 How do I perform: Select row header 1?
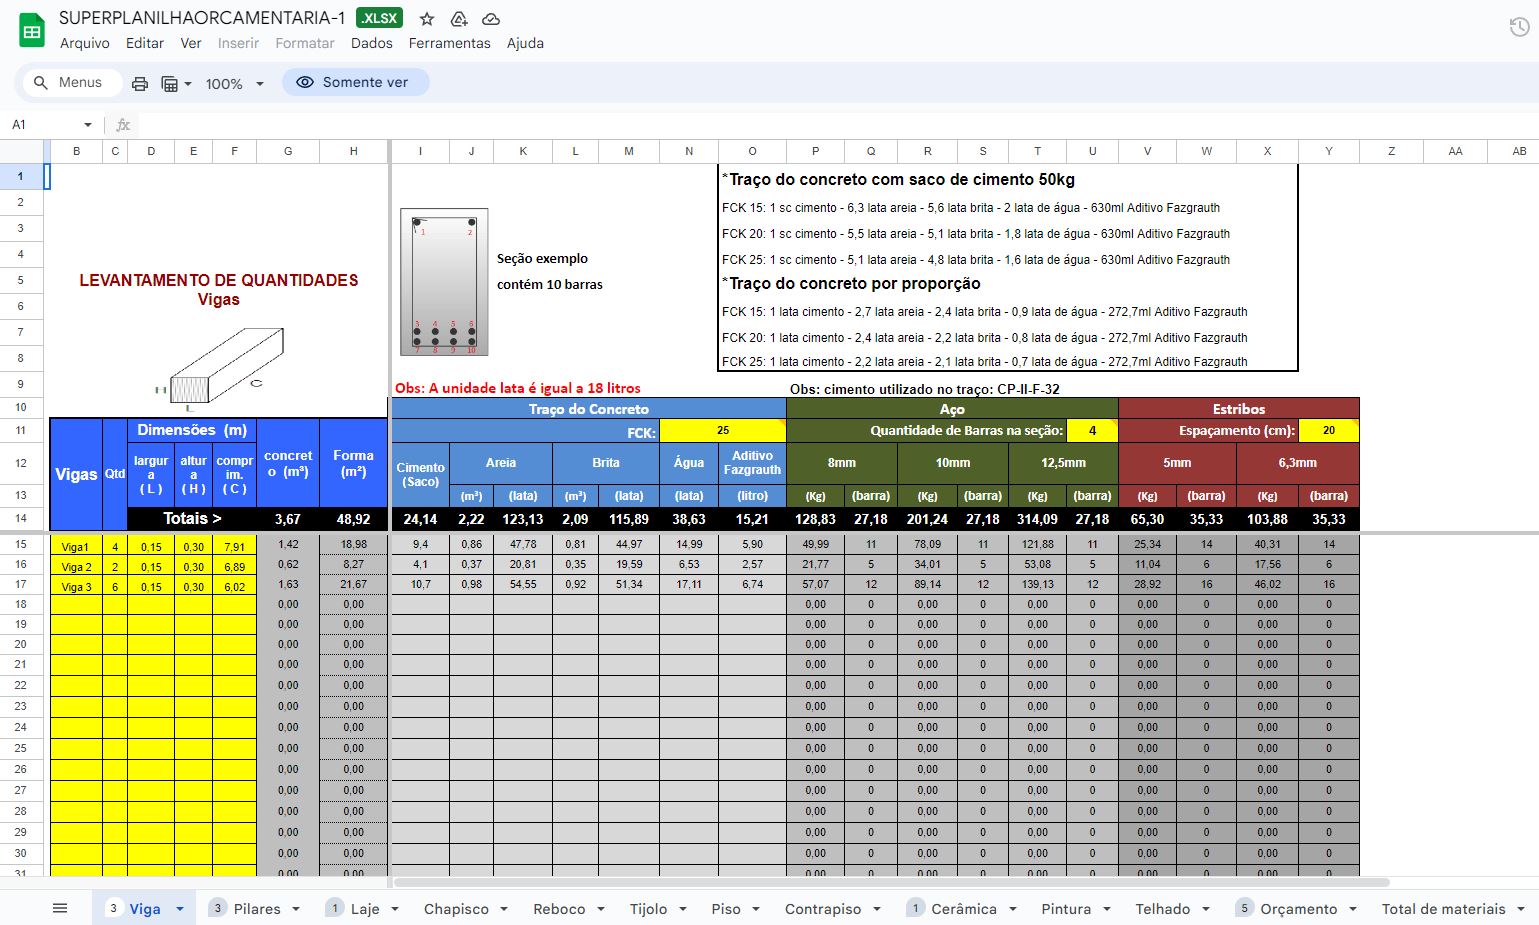20,176
